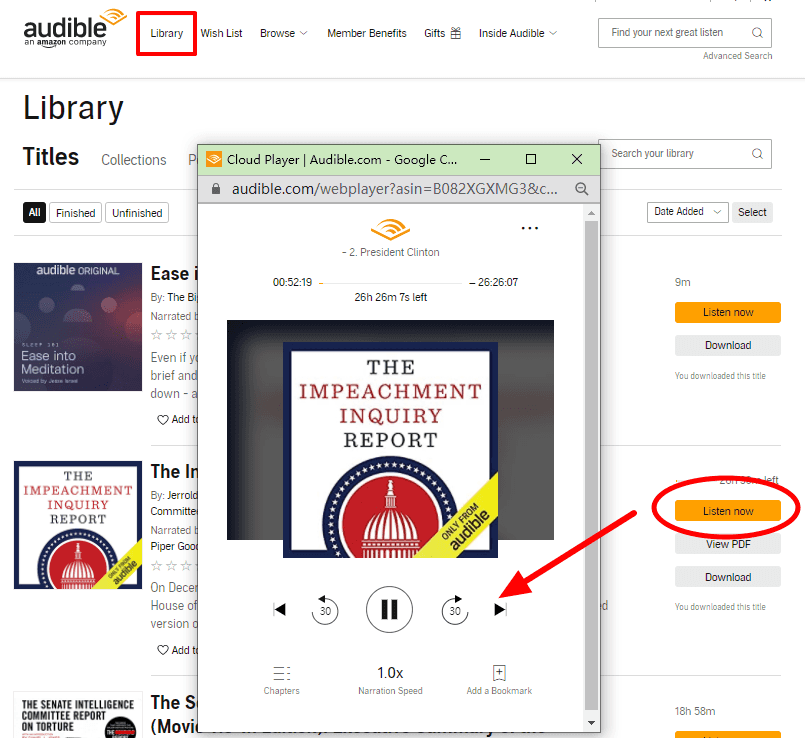This screenshot has height=738, width=805.
Task: Open Chapters list in Cloud Player
Action: click(x=281, y=680)
